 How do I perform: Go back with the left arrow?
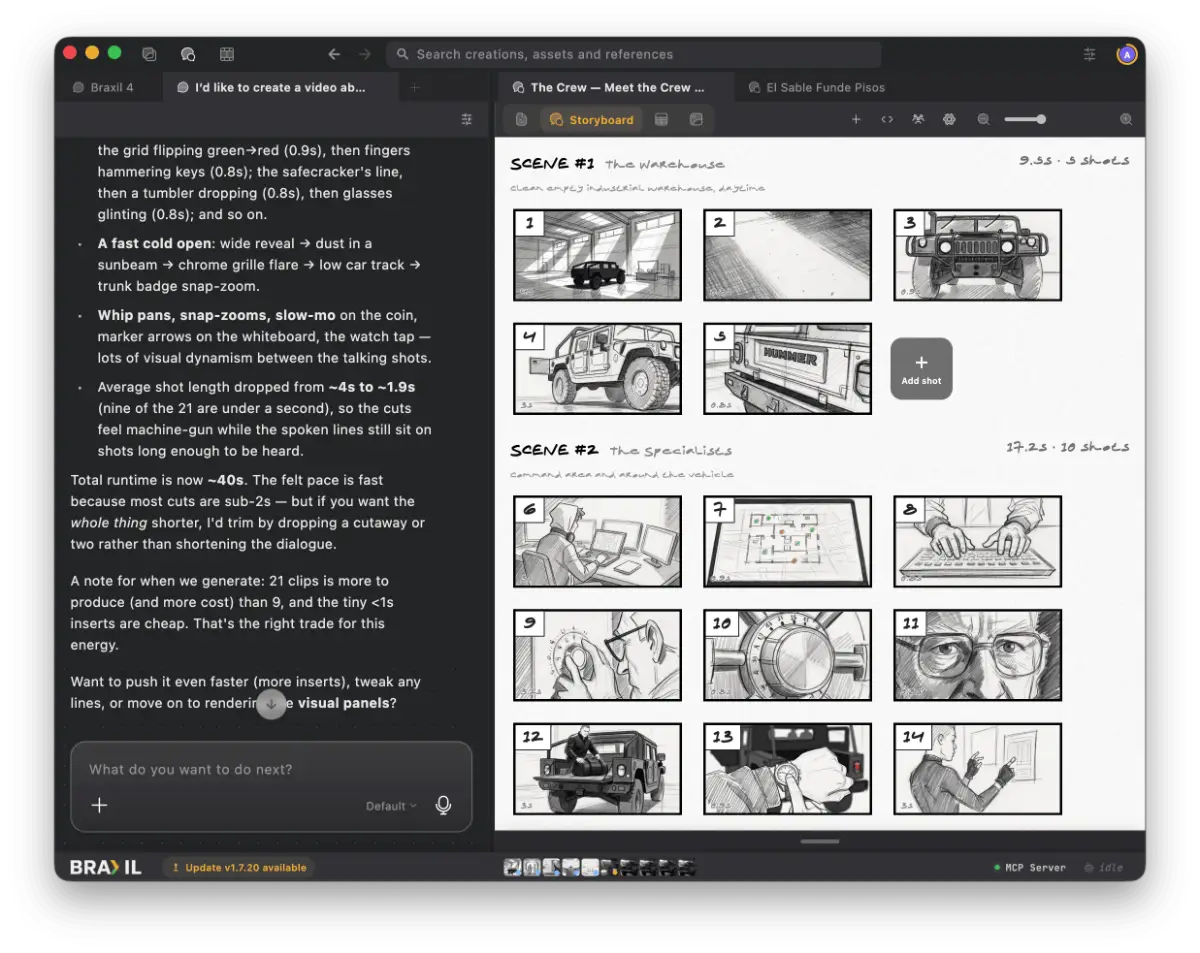[x=334, y=54]
